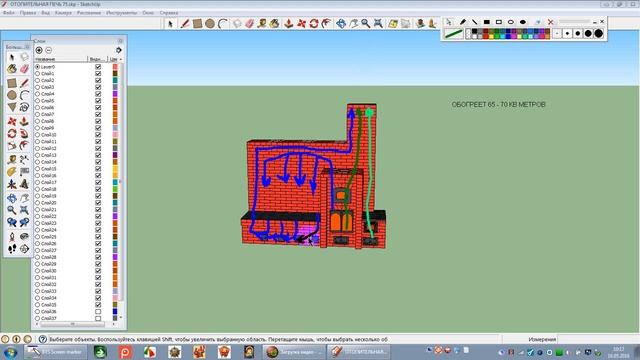Open the Рисование menu
Viewport: 640px width, 360px height.
click(89, 13)
